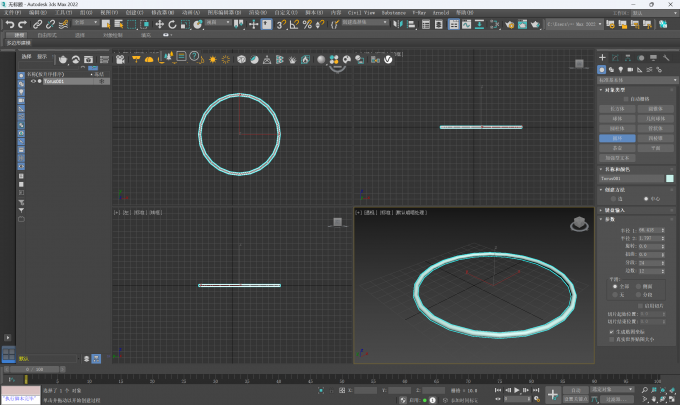680x405 pixels.
Task: Enable the AutoGrid checkbox under Object Type
Action: pos(626,98)
